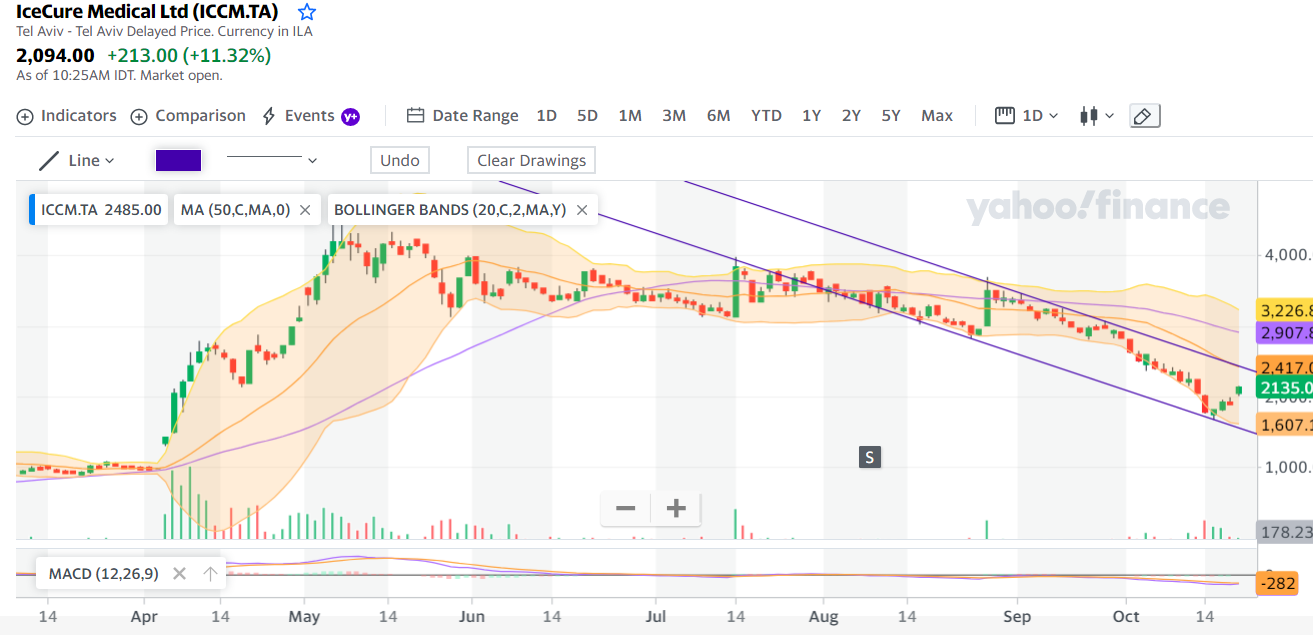
Task: Move the MACD panel up with arrow
Action: pyautogui.click(x=210, y=574)
